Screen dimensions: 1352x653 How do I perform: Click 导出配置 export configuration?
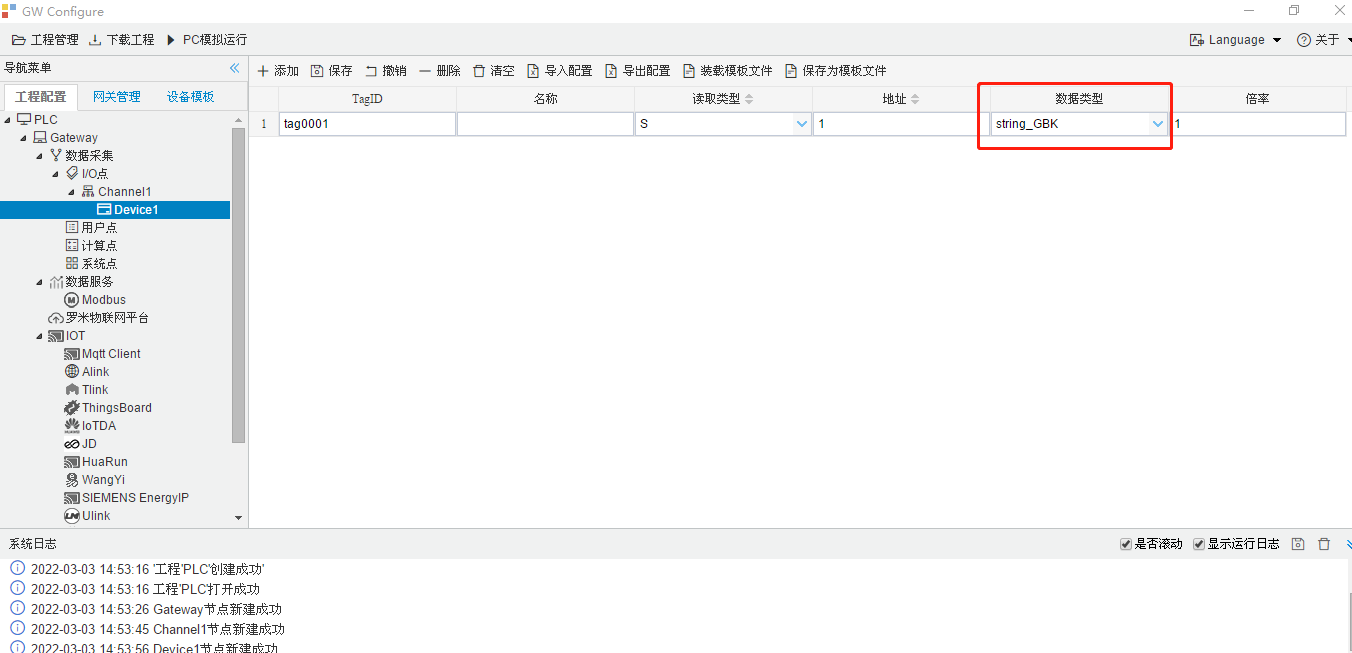[637, 71]
